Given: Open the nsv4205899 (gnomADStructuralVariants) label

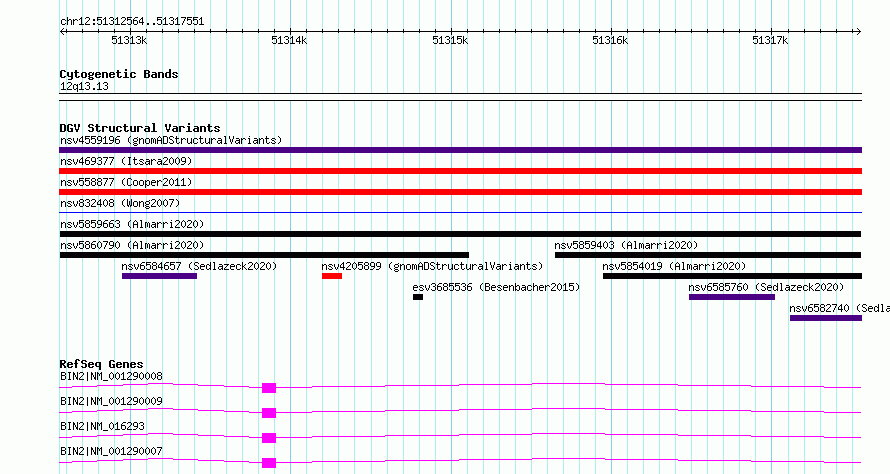Looking at the screenshot, I should [432, 266].
